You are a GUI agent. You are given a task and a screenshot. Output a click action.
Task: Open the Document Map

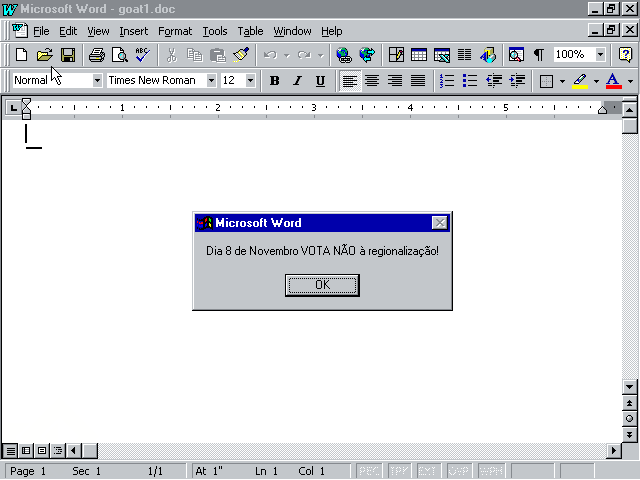(516, 55)
